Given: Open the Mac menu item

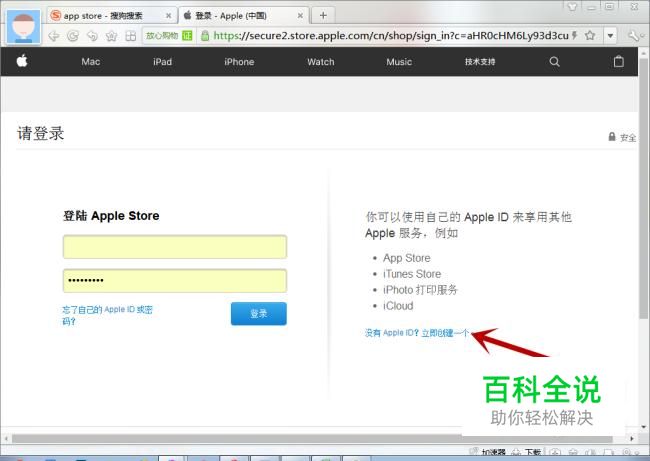Looking at the screenshot, I should coord(90,62).
